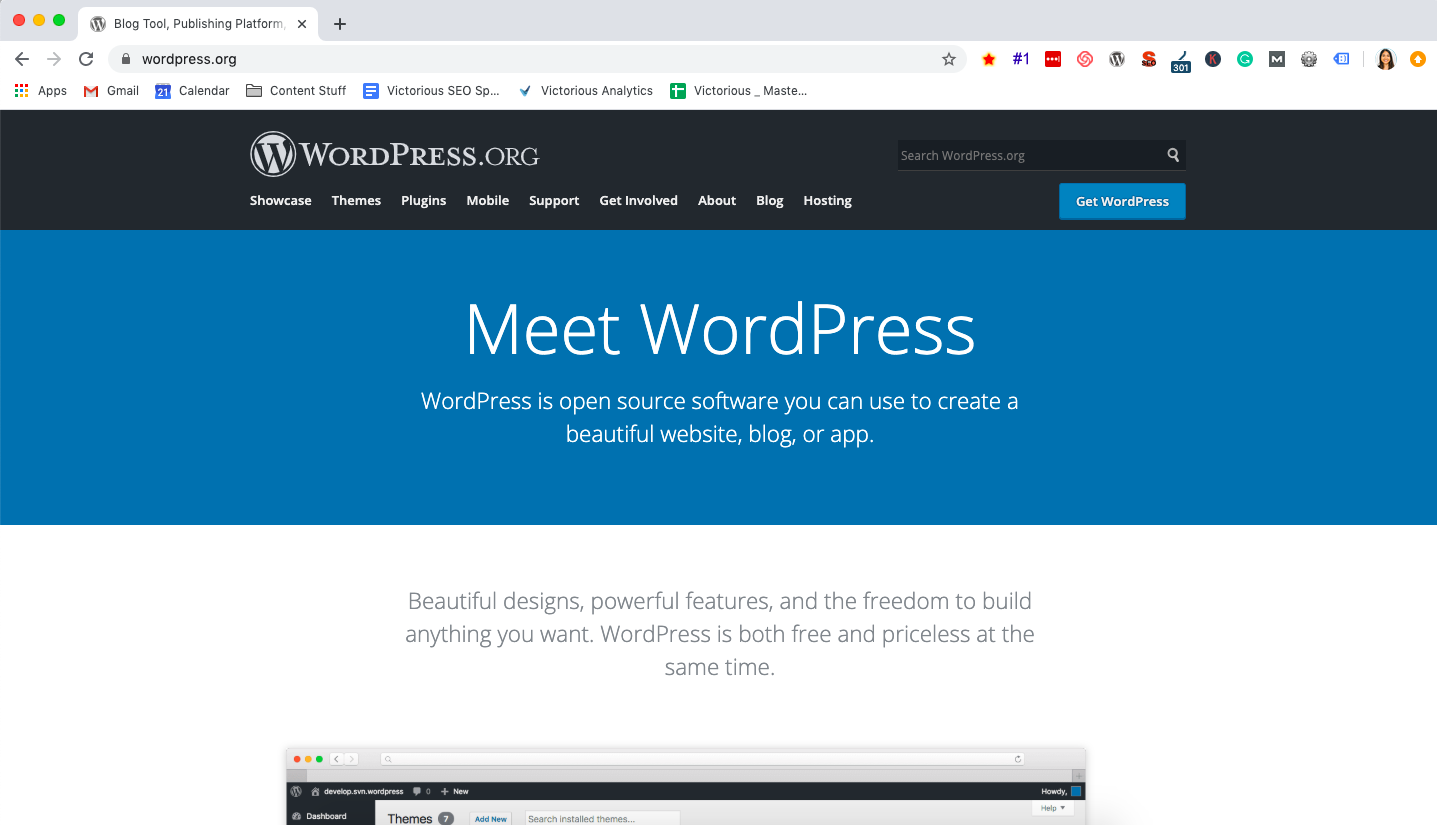This screenshot has height=825, width=1437.
Task: Open Gmail bookmark
Action: 111,91
